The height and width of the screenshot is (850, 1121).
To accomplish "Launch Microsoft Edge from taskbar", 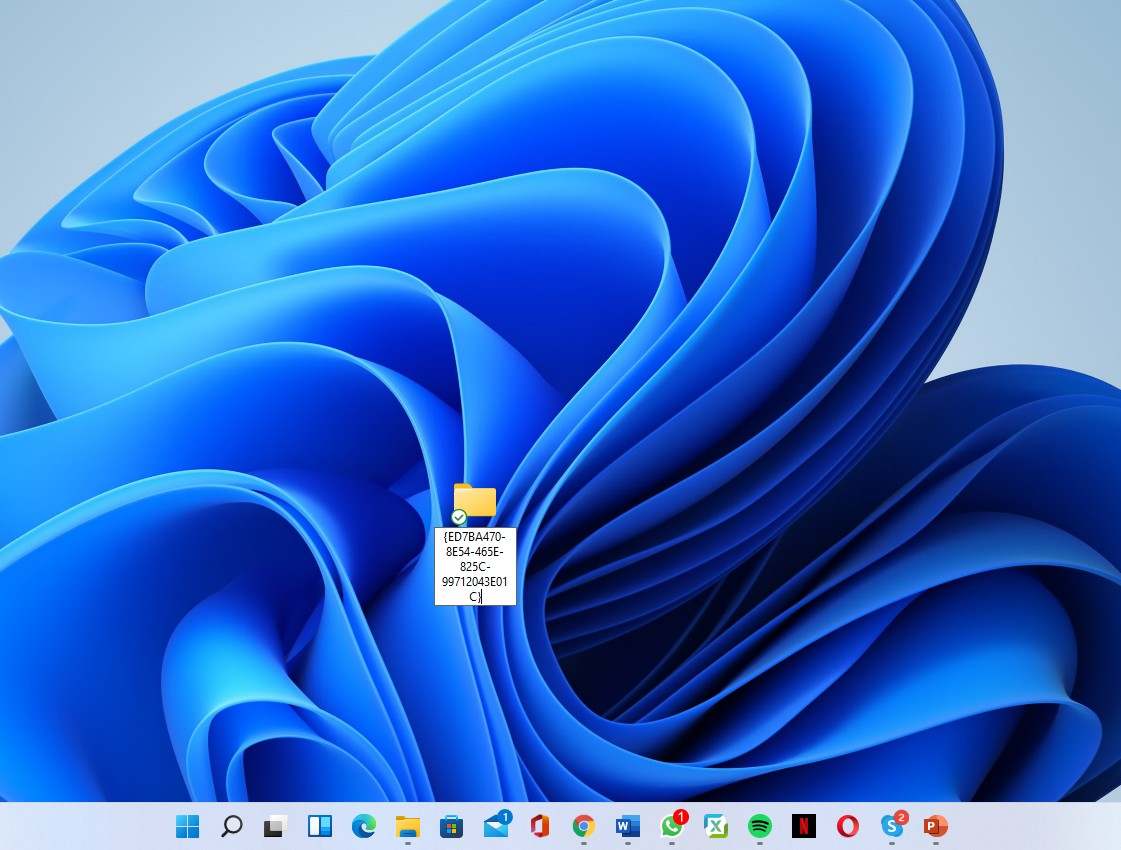I will 364,826.
